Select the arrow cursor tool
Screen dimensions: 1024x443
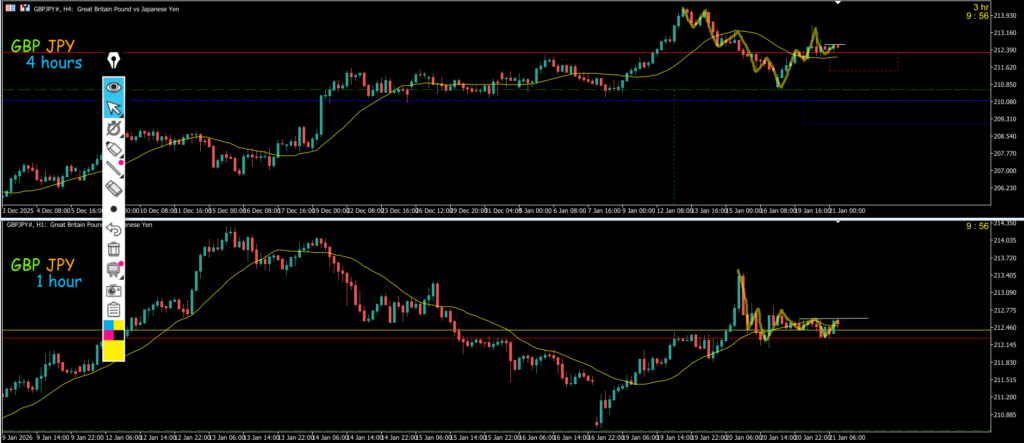(x=114, y=108)
